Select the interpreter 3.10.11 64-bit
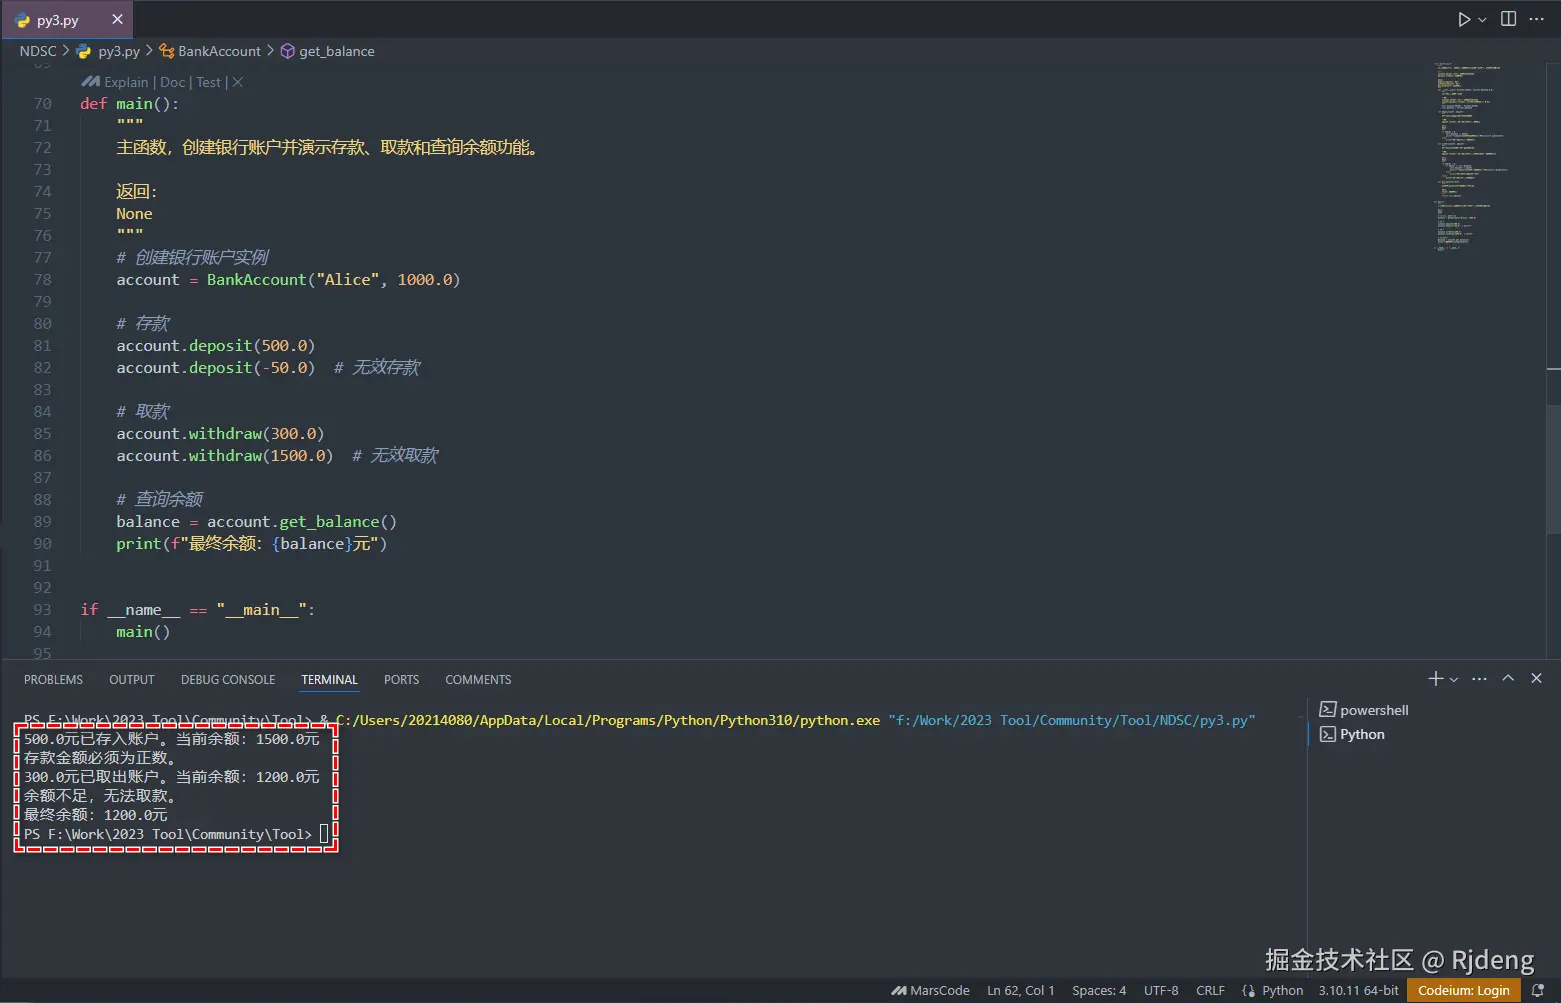This screenshot has height=1003, width=1561. (1358, 990)
